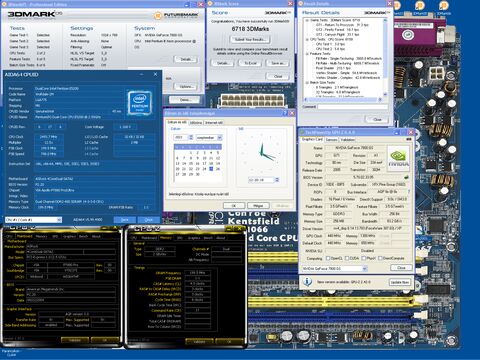
Task: Select highlighted day 25 in the calendar
Action: pyautogui.click(x=211, y=169)
